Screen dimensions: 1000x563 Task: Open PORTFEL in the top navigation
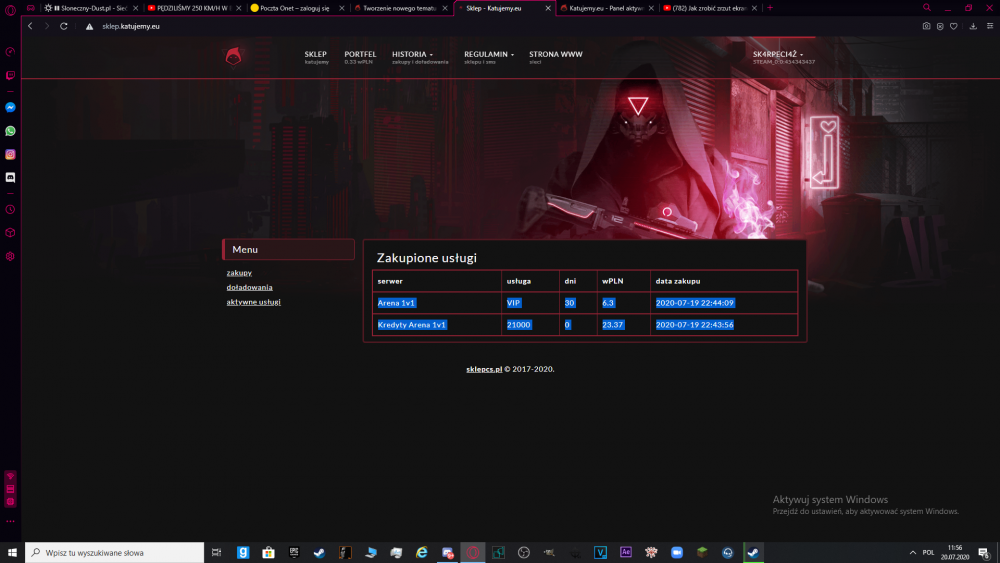pyautogui.click(x=360, y=57)
